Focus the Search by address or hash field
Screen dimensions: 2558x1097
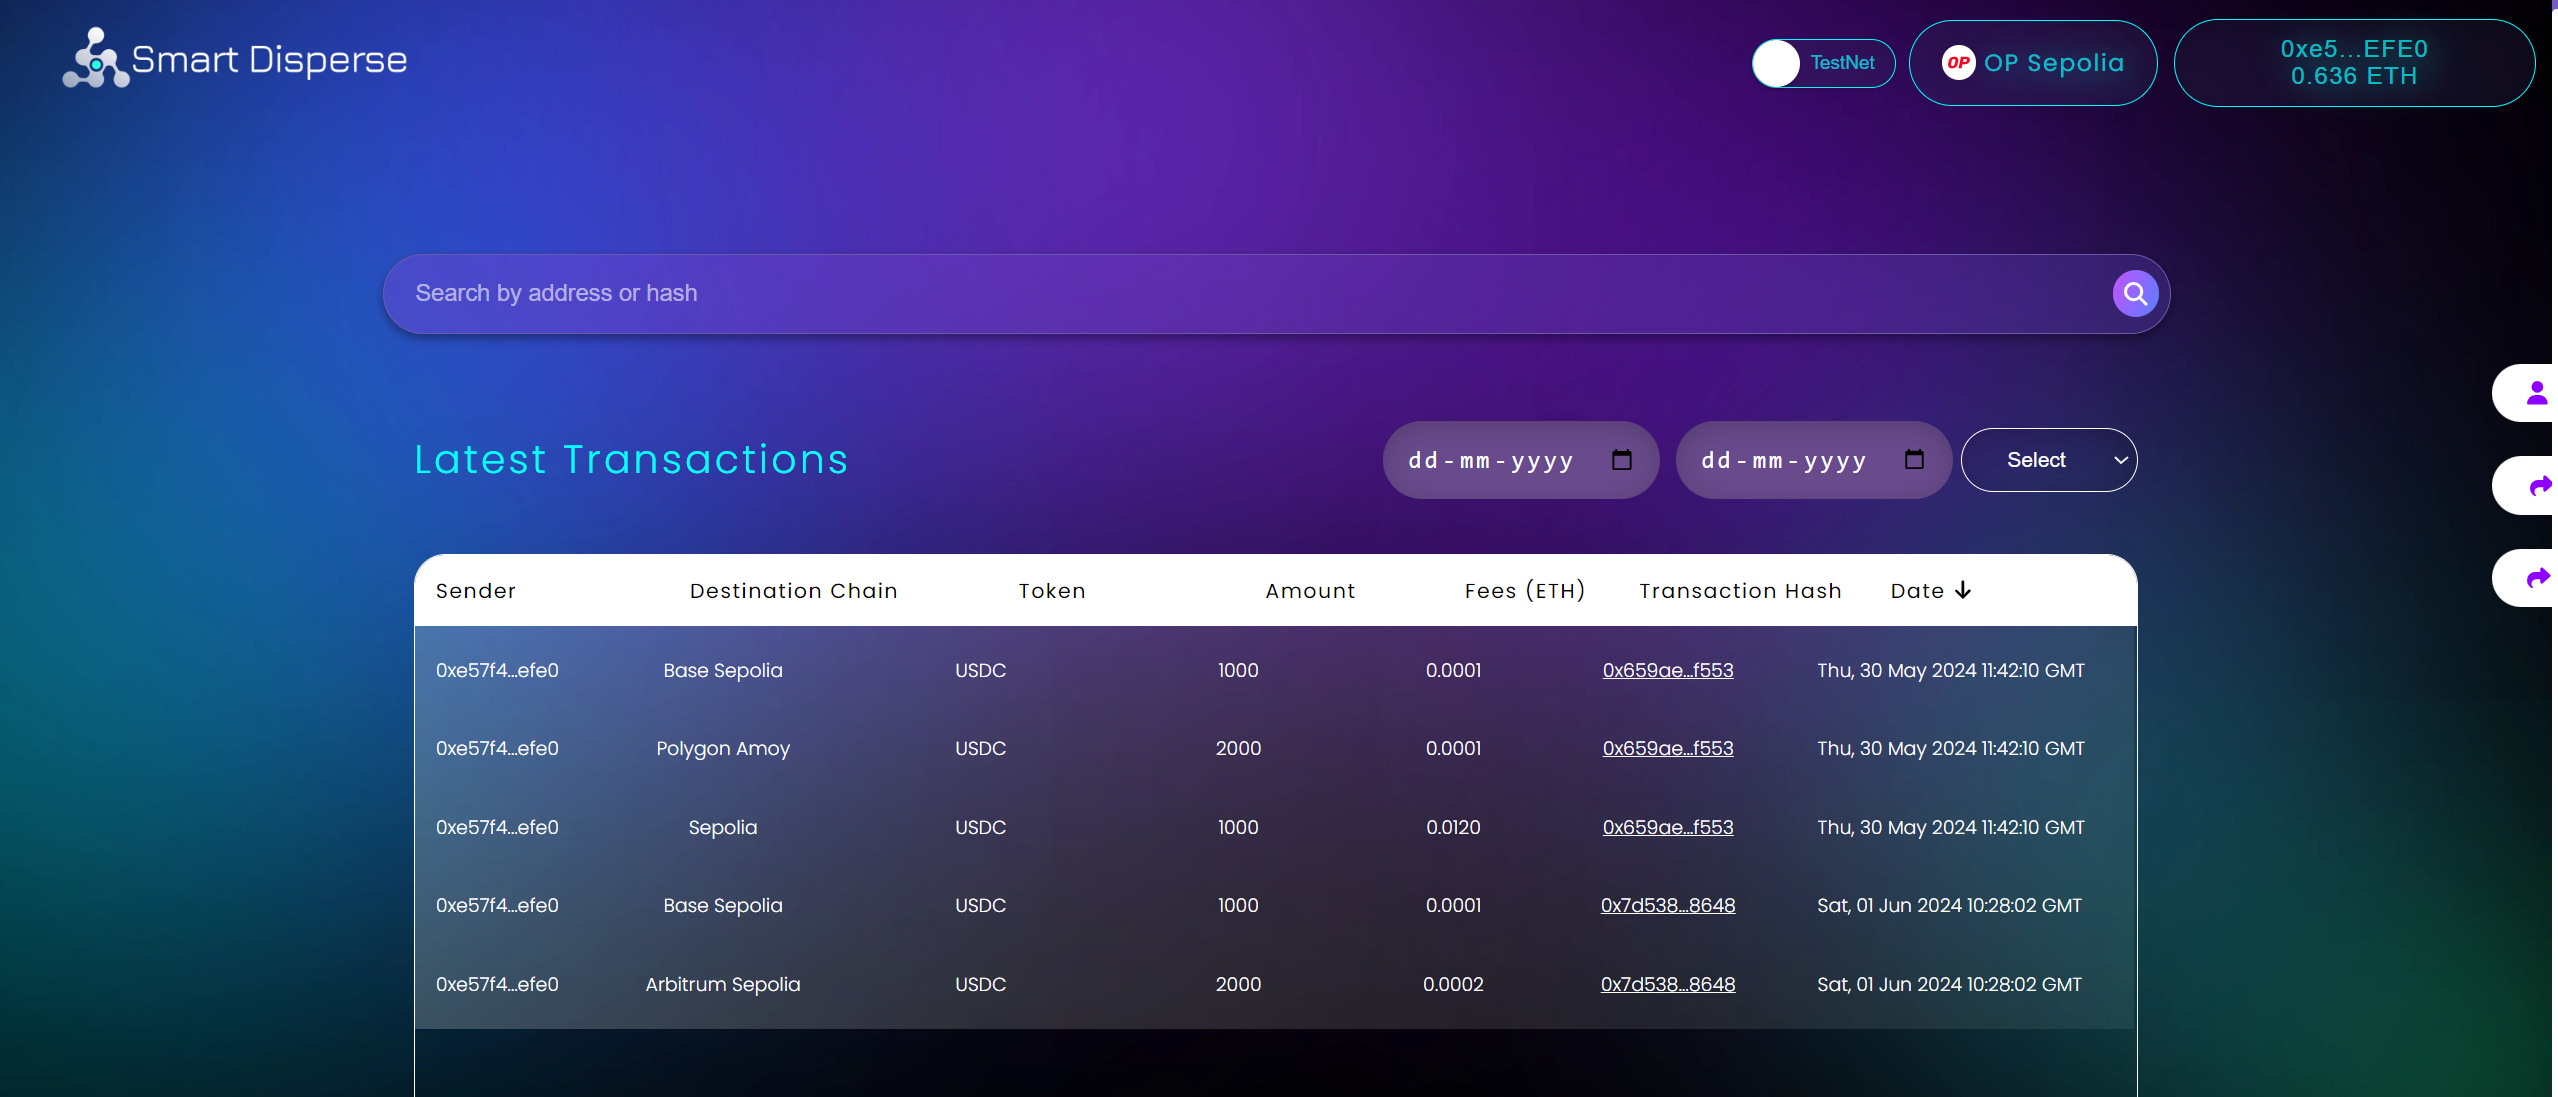pos(1240,294)
